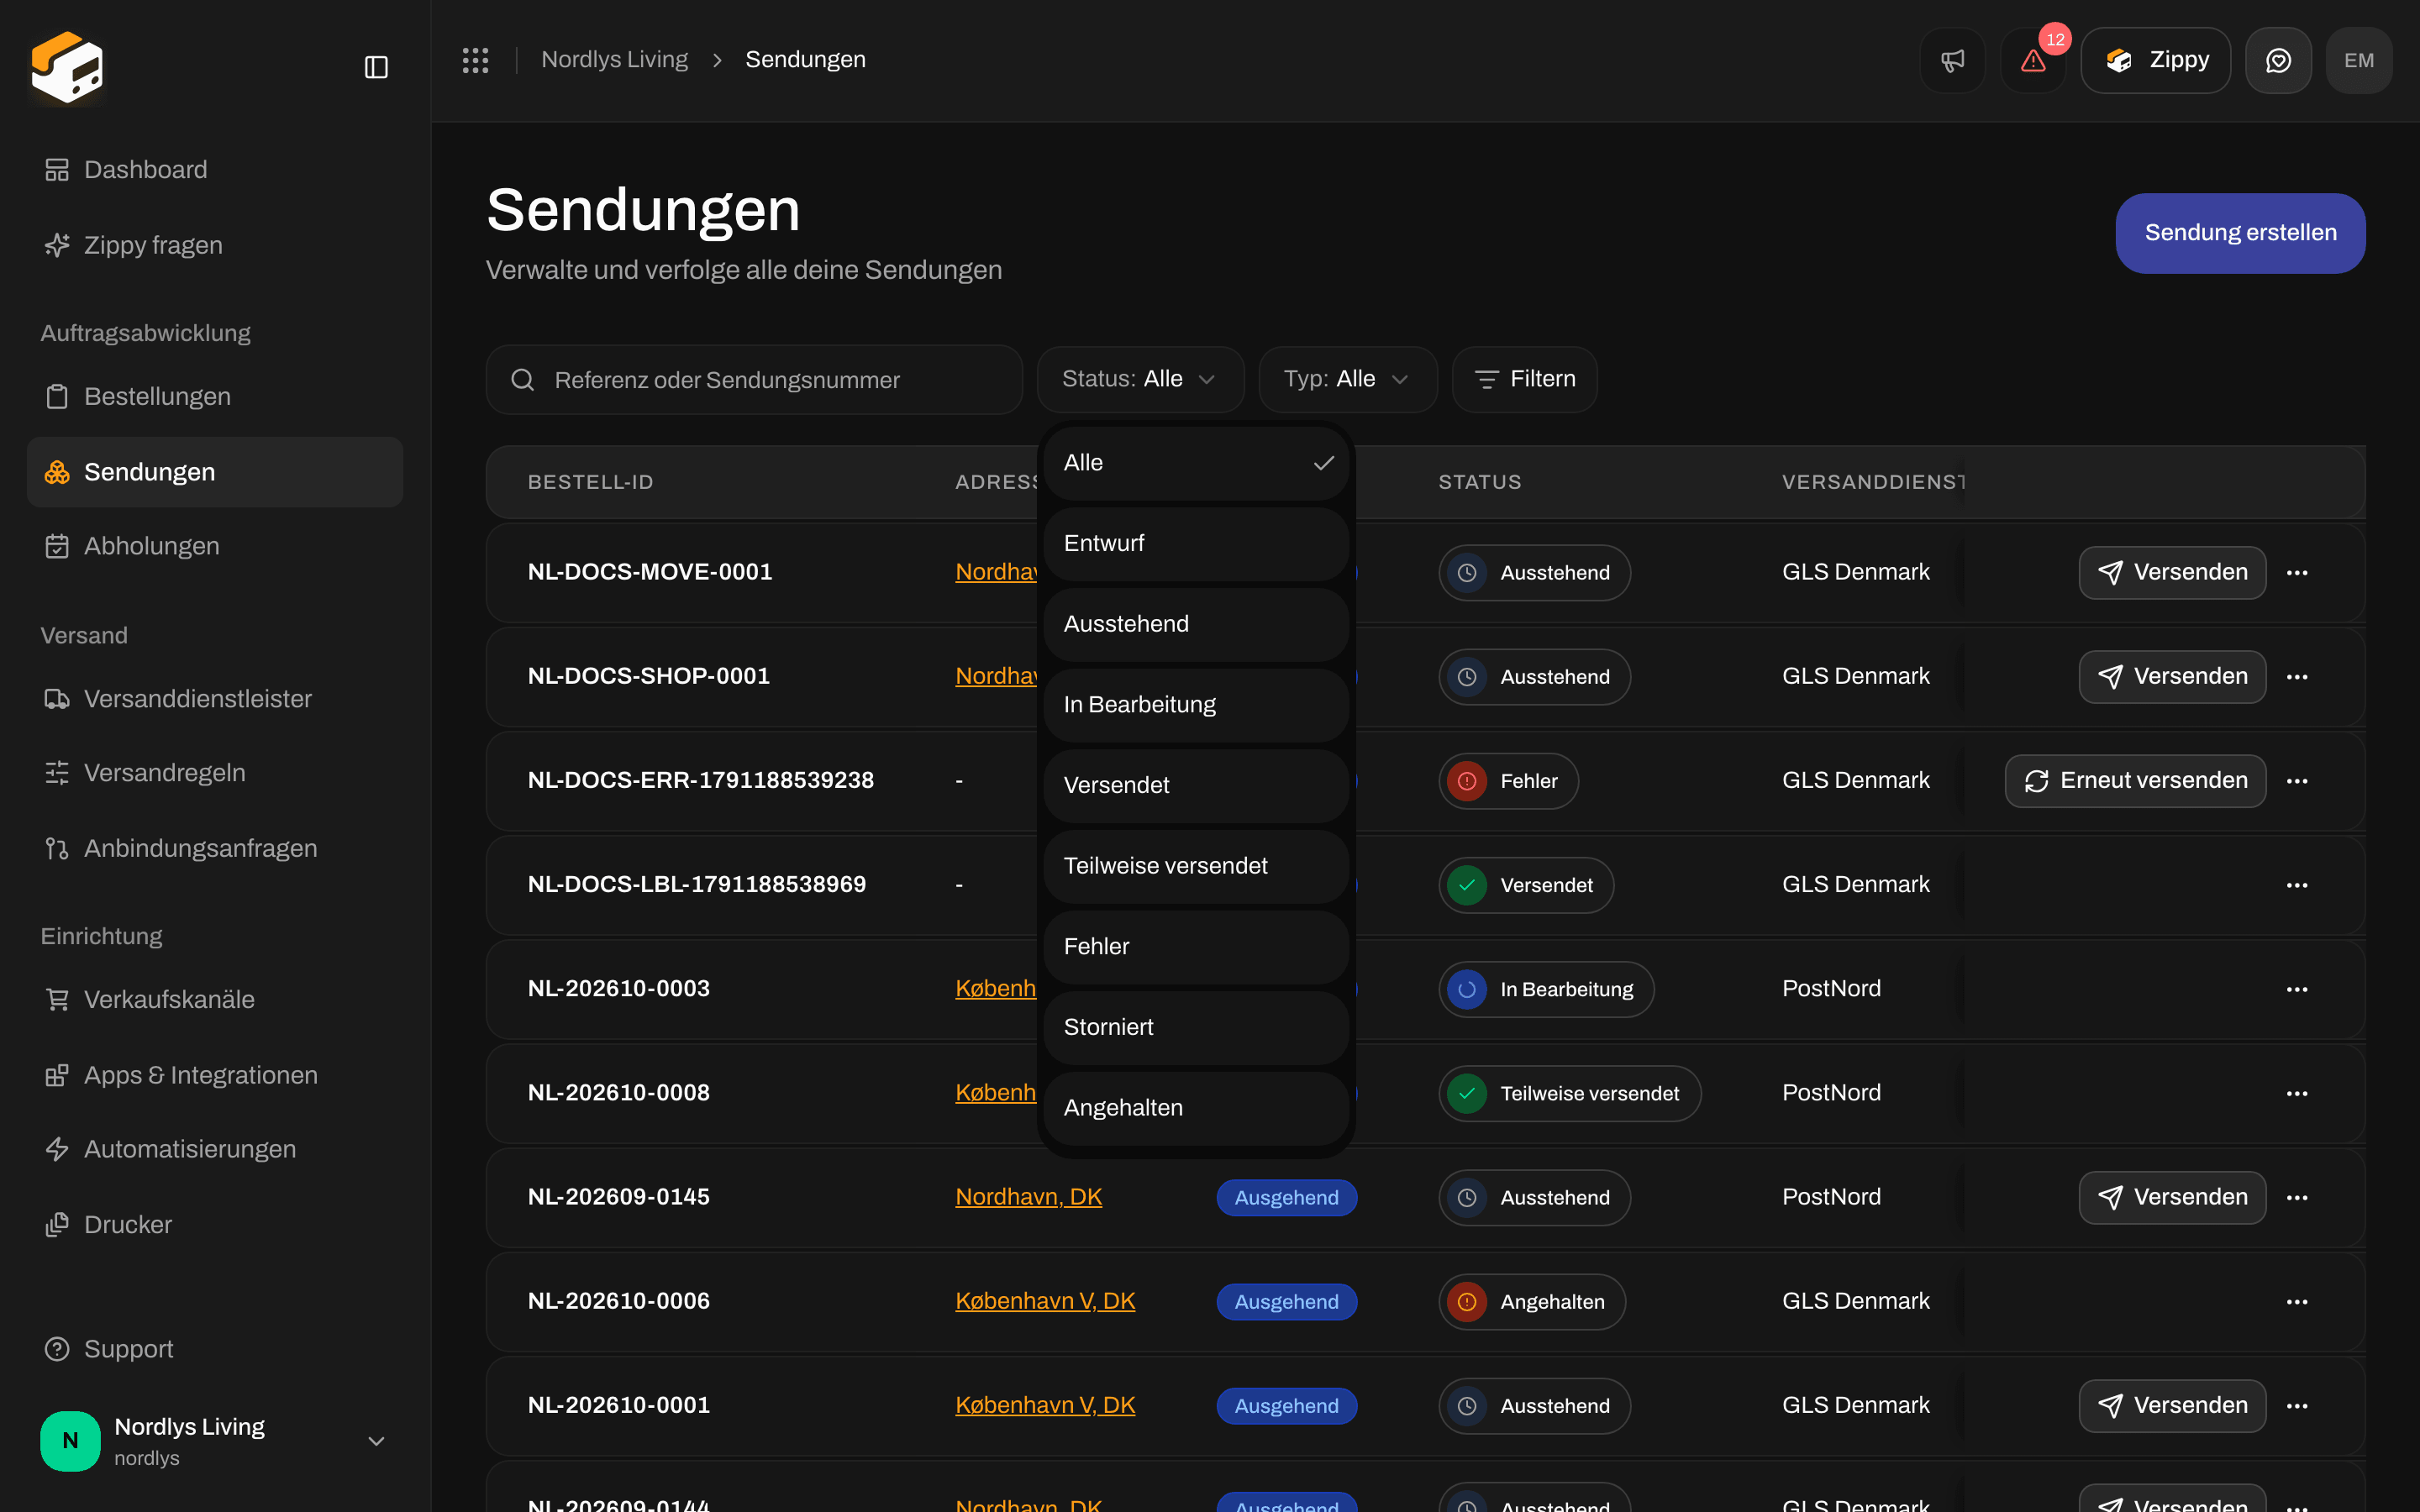Viewport: 2420px width, 1512px height.
Task: Open more options for NL-202610-0006
Action: (x=2297, y=1301)
